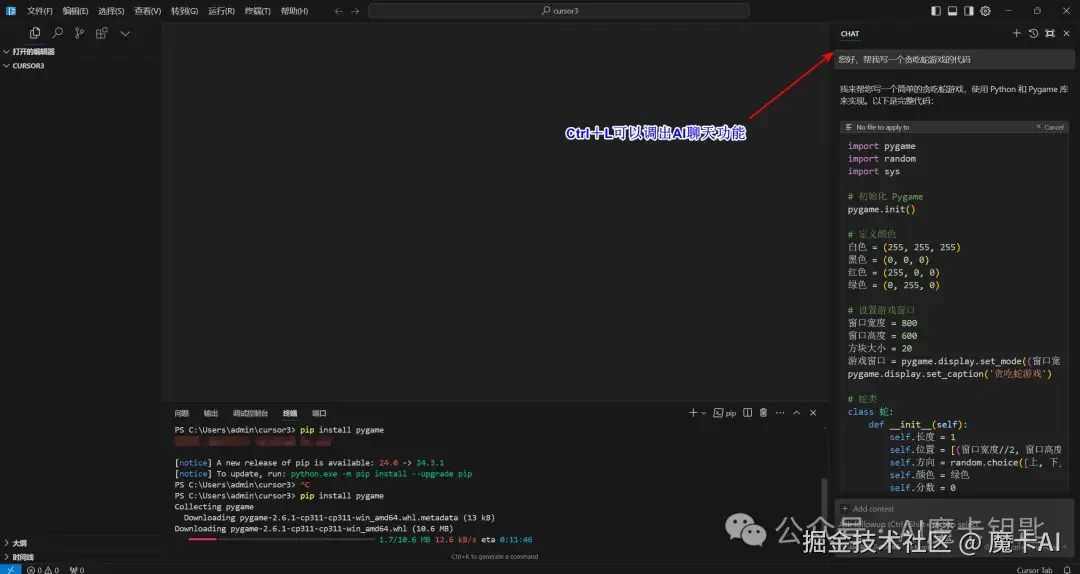1080x574 pixels.
Task: Open the 帮助(H) menu
Action: (294, 11)
